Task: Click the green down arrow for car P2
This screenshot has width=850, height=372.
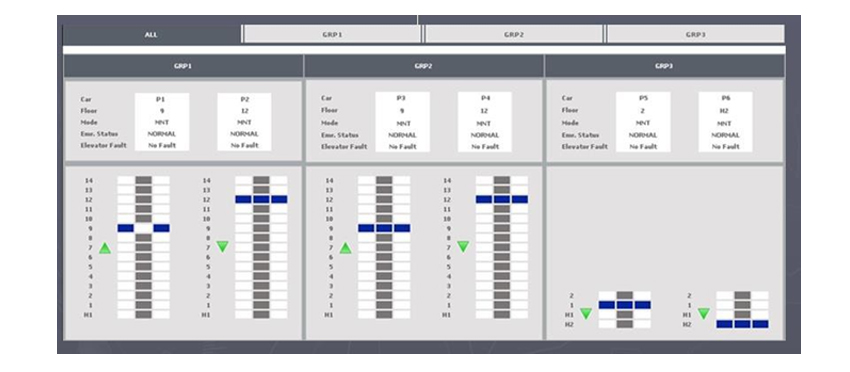Action: (223, 247)
